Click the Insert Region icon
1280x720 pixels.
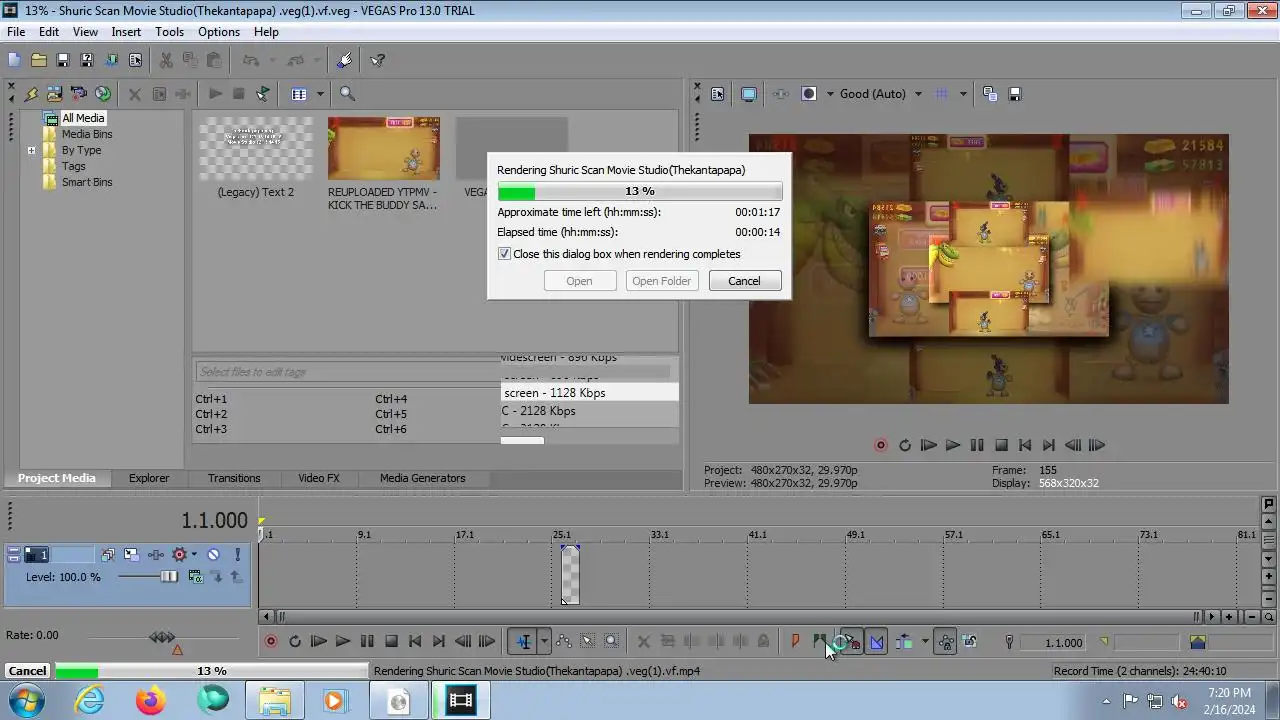point(819,642)
